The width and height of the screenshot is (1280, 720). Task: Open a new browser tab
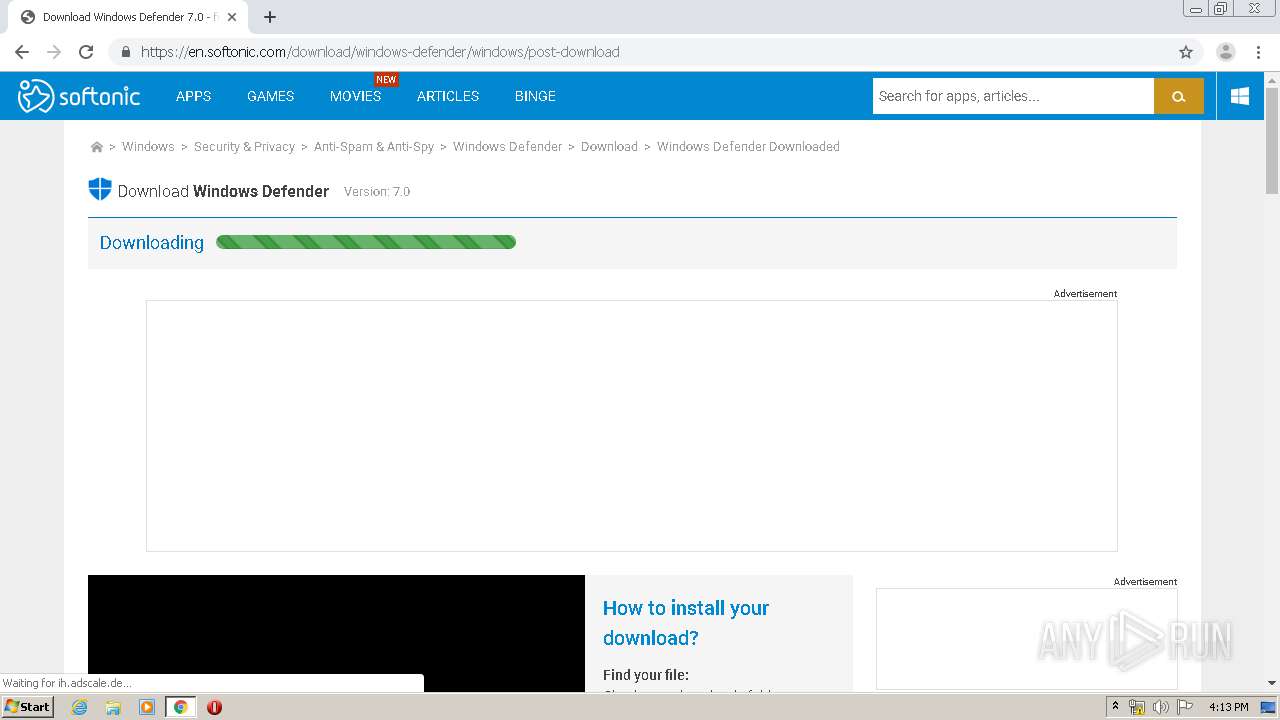[x=270, y=17]
